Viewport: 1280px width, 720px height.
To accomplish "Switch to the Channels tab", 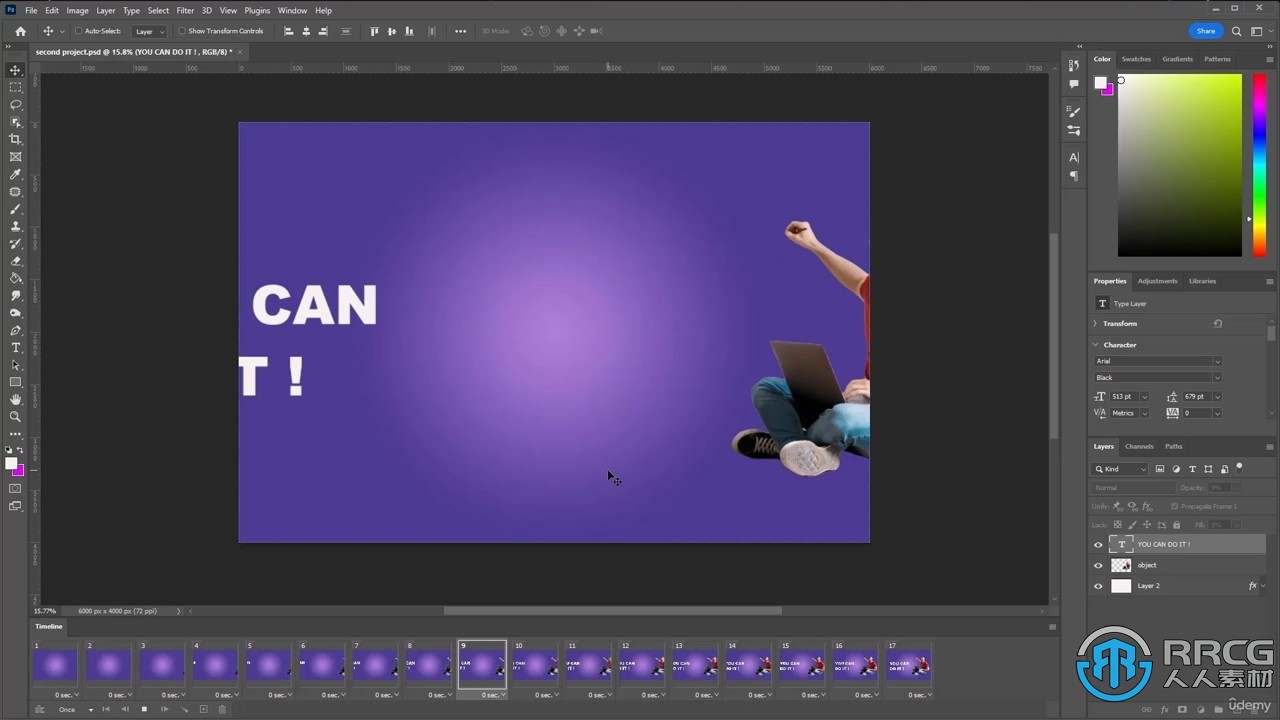I will pos(1139,446).
